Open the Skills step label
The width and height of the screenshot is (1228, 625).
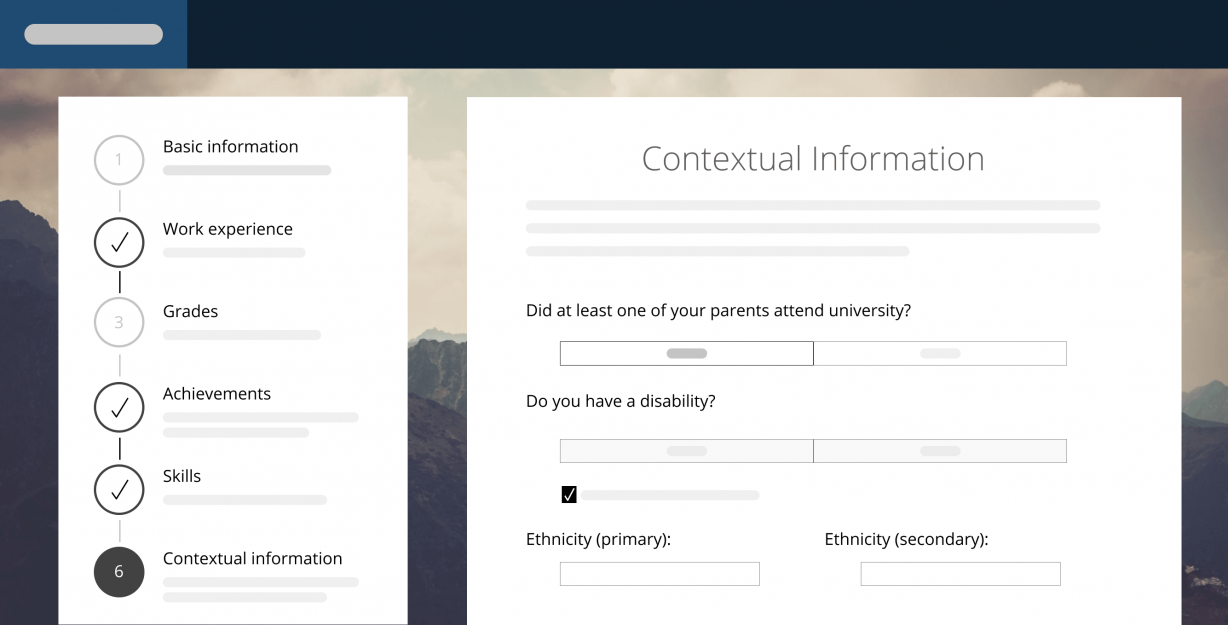tap(182, 476)
